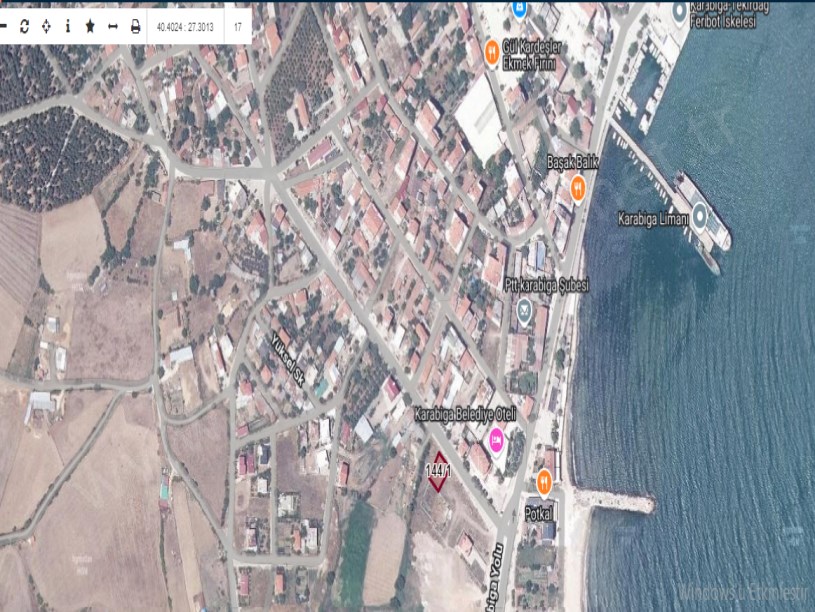The width and height of the screenshot is (815, 612).
Task: Click the Karabiga Limanı port marker
Action: [x=700, y=215]
